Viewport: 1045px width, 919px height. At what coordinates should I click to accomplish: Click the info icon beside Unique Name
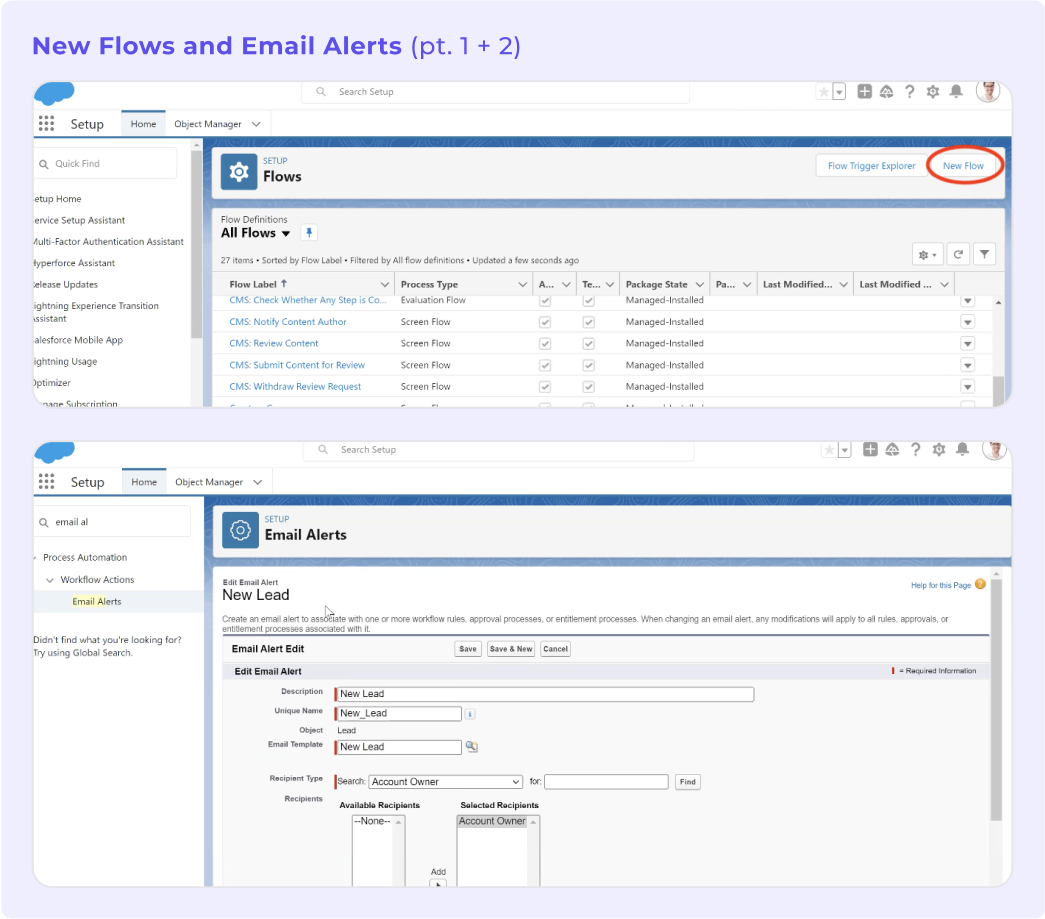click(470, 714)
